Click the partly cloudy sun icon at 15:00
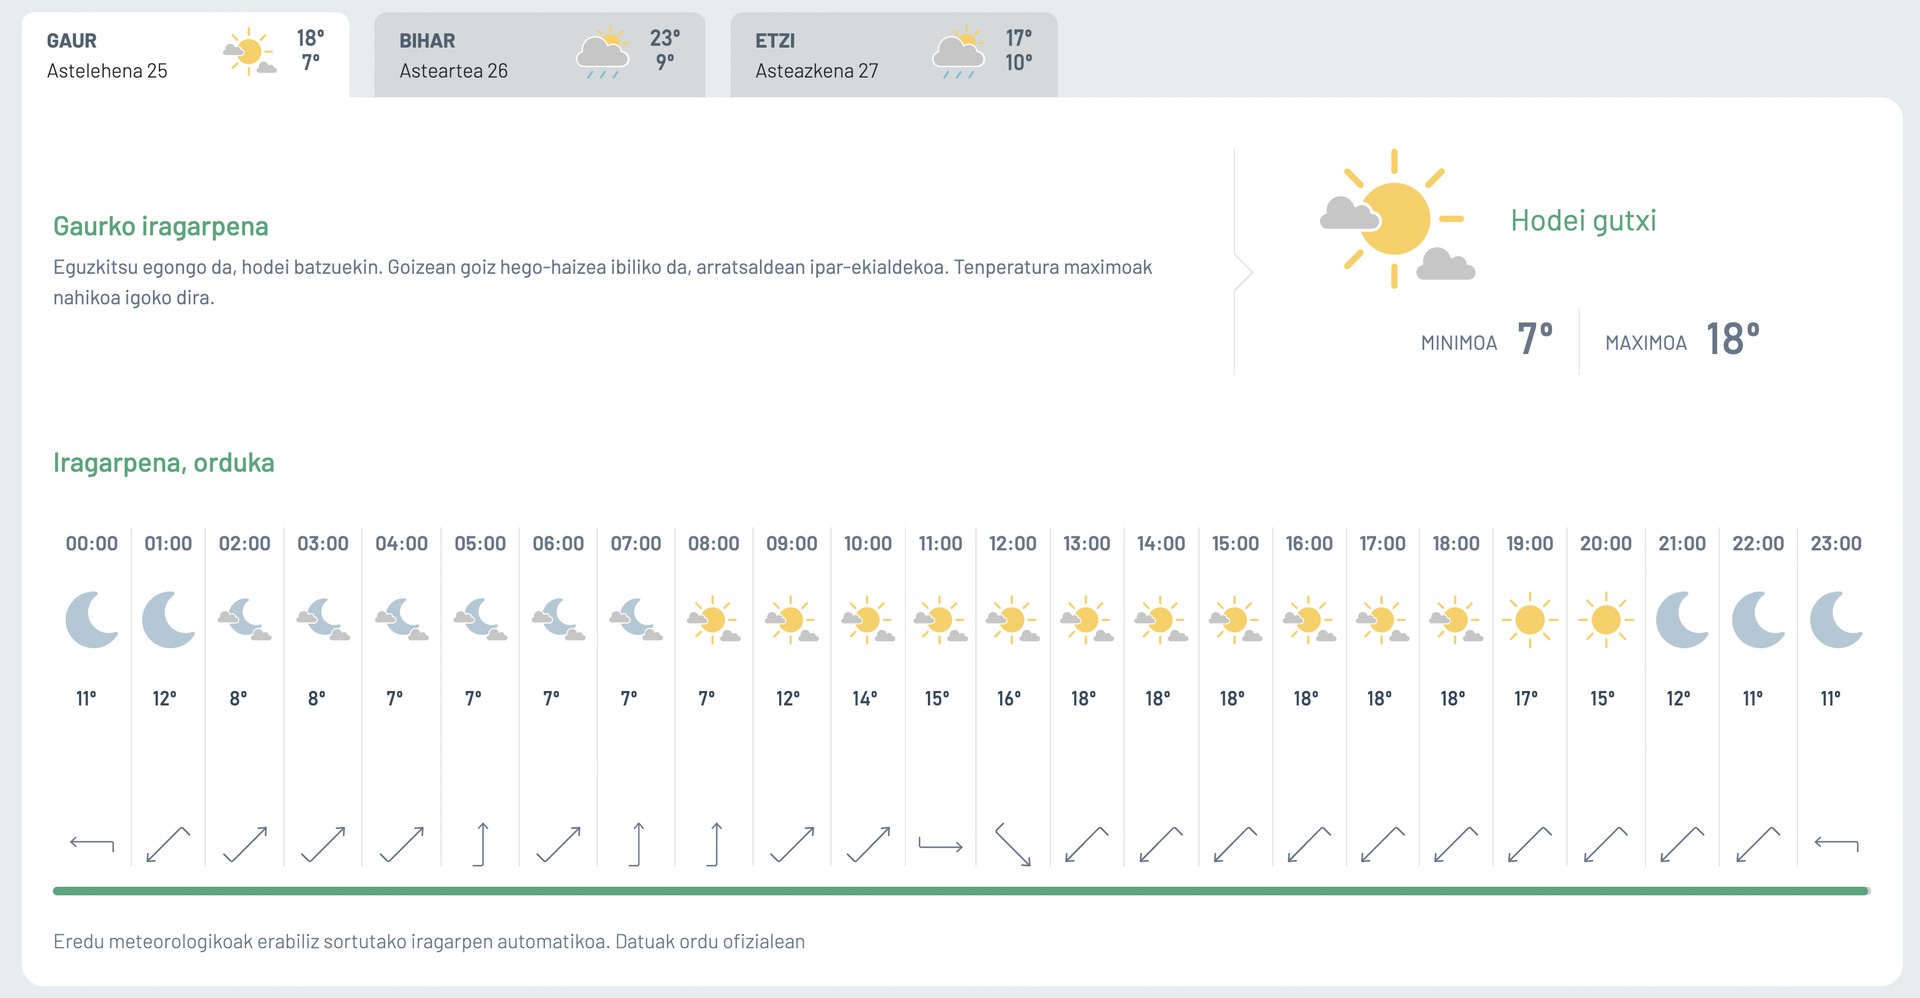 (1236, 620)
